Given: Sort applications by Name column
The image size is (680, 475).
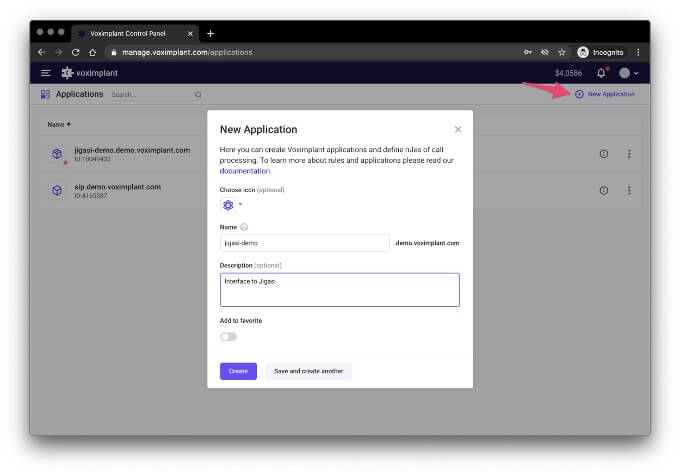Looking at the screenshot, I should 59,124.
